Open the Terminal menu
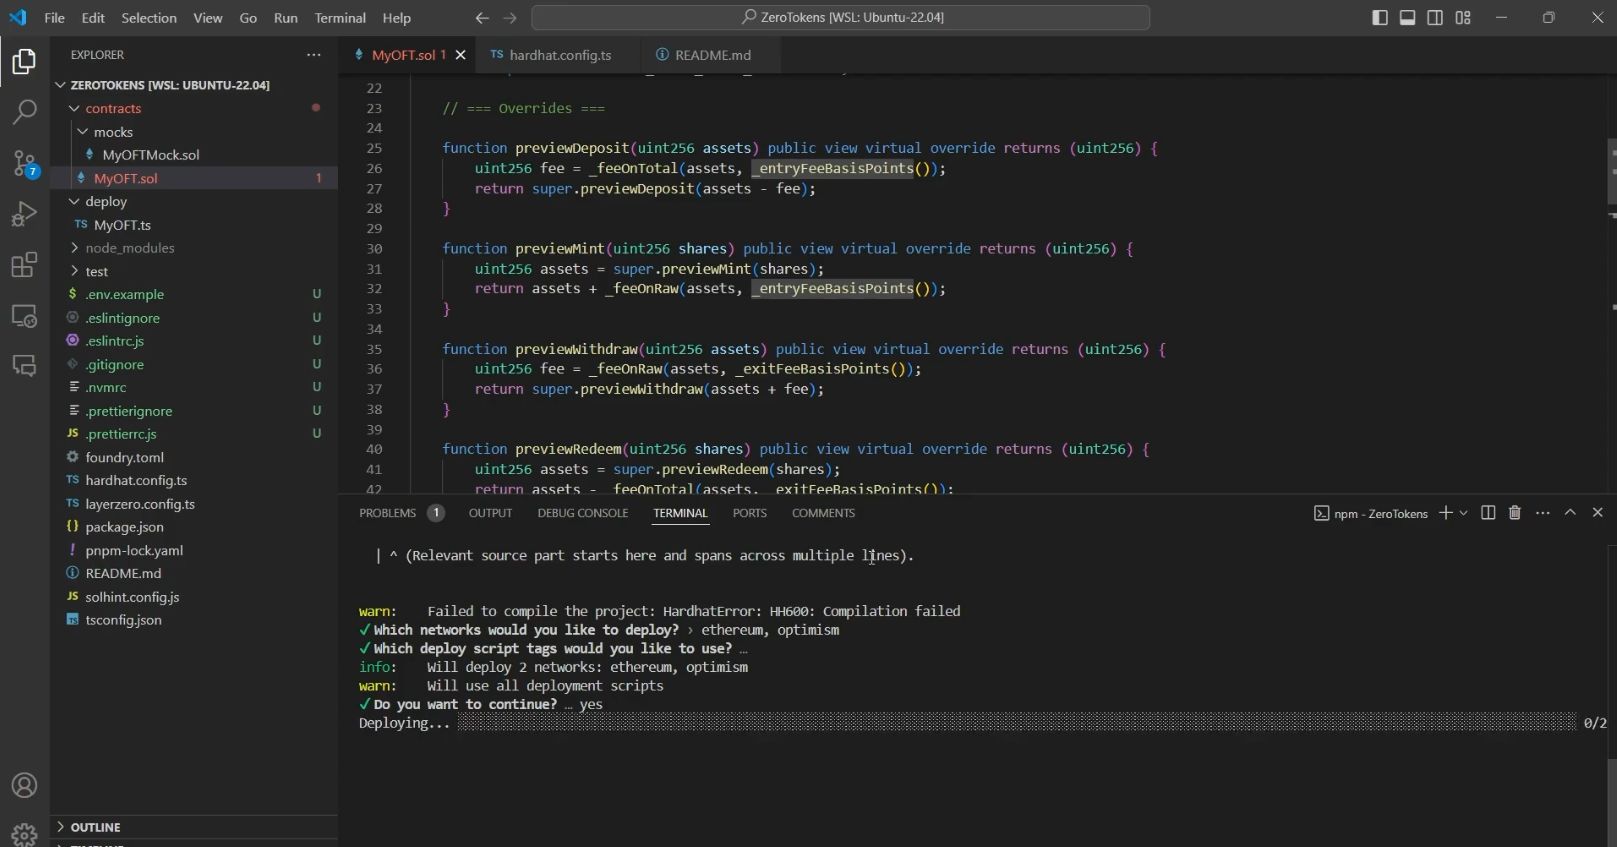 [x=340, y=18]
